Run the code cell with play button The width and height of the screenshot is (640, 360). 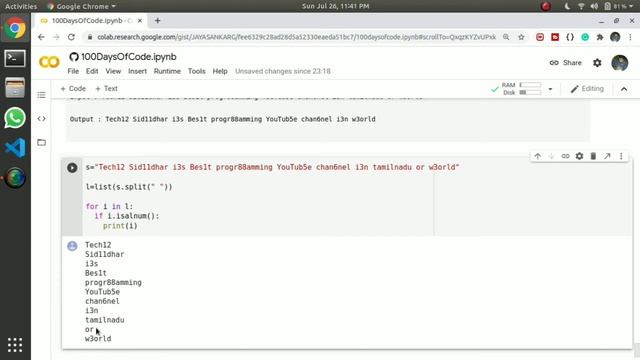point(72,168)
